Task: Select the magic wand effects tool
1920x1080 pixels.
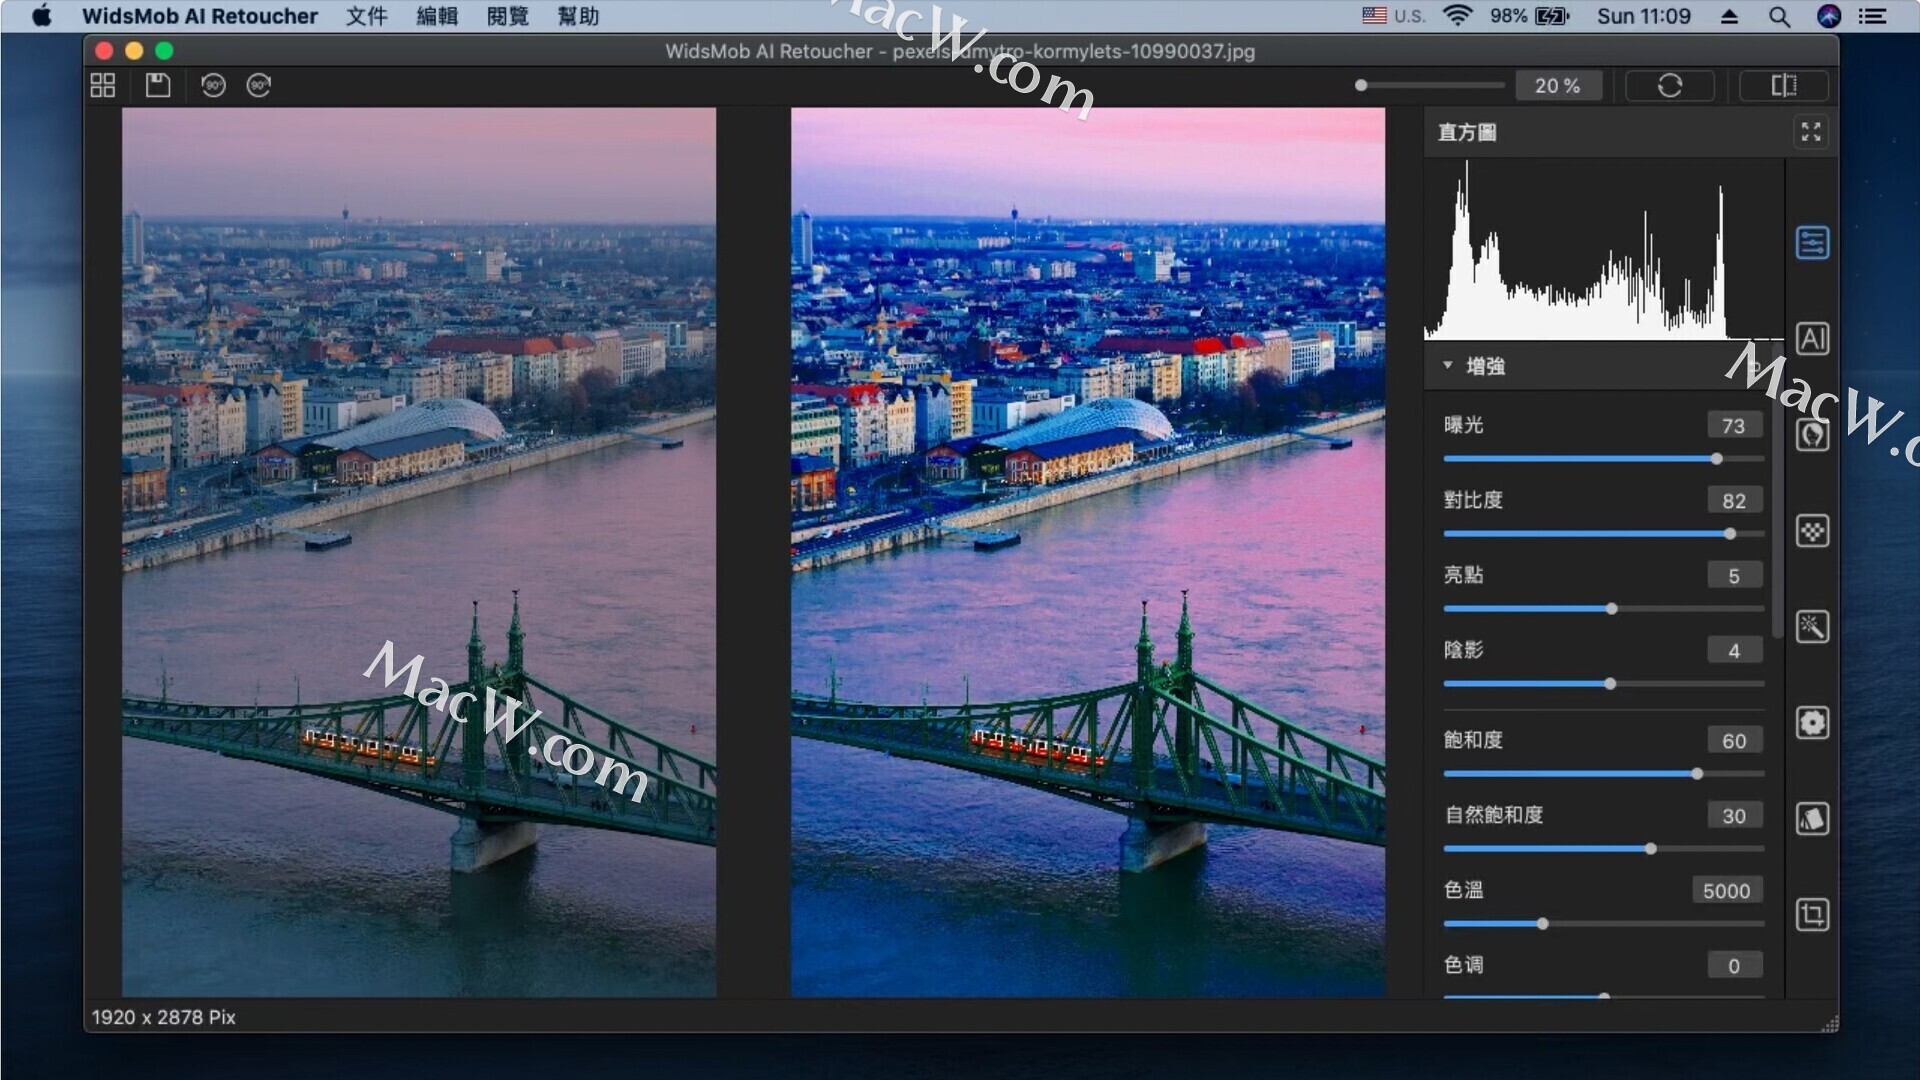Action: 1812,627
